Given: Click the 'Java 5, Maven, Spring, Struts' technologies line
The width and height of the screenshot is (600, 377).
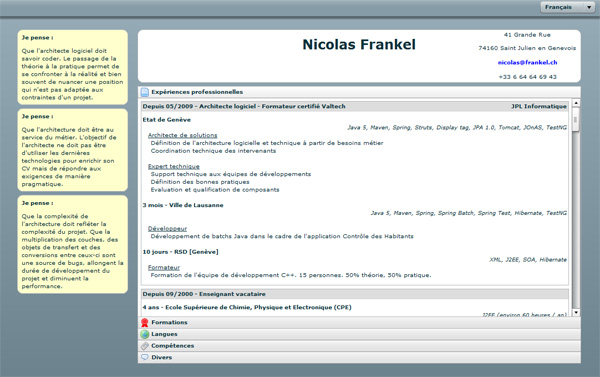Looking at the screenshot, I should pyautogui.click(x=457, y=127).
